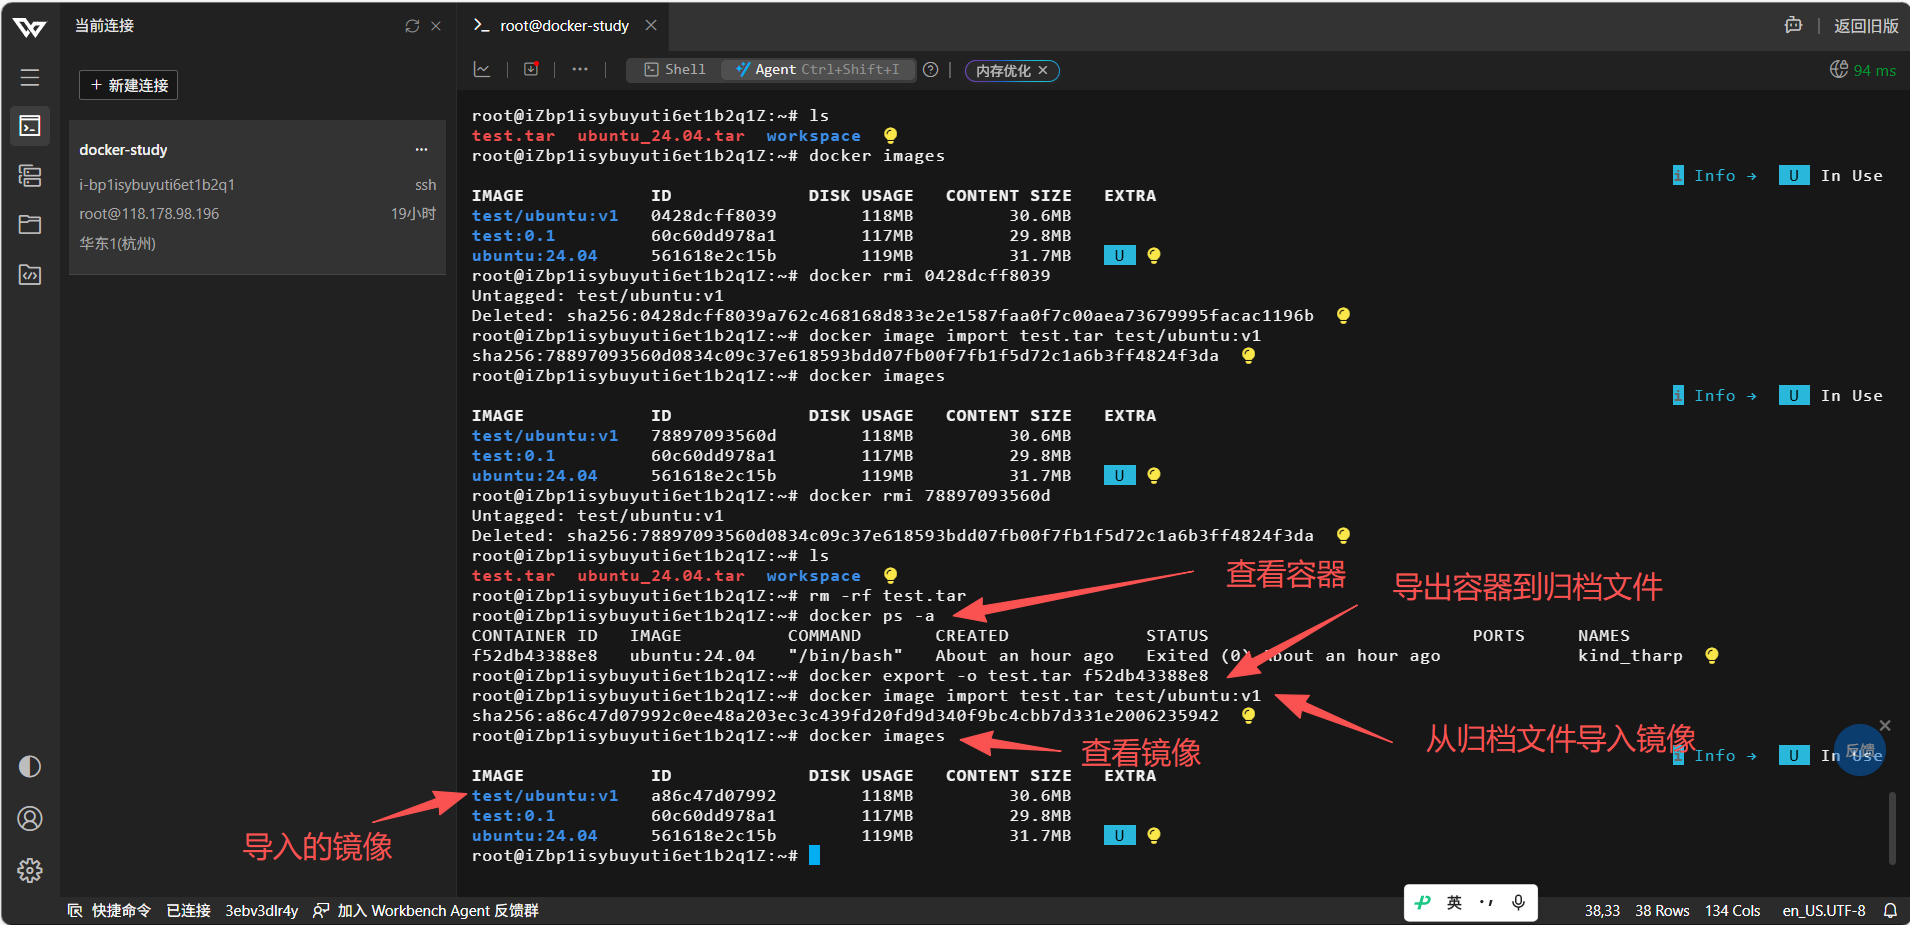Click lightbulb next to kind_tharp container
This screenshot has height=925, width=1910.
tap(1712, 655)
